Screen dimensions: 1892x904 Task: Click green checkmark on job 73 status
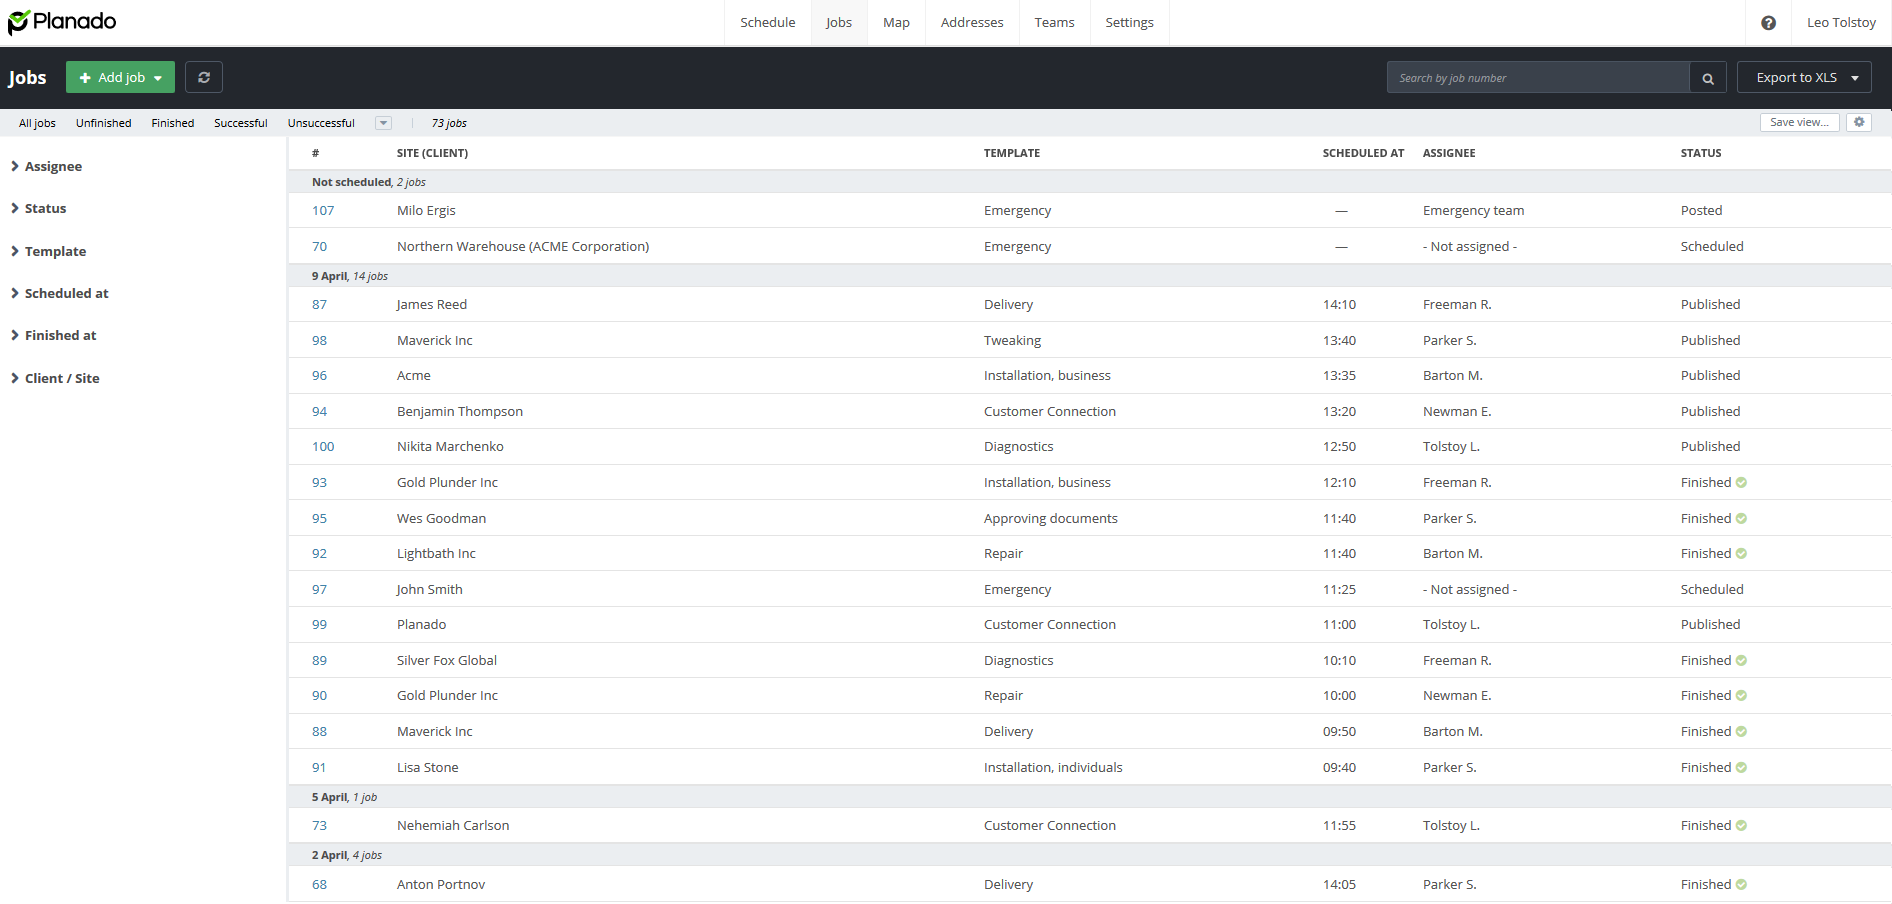1741,826
